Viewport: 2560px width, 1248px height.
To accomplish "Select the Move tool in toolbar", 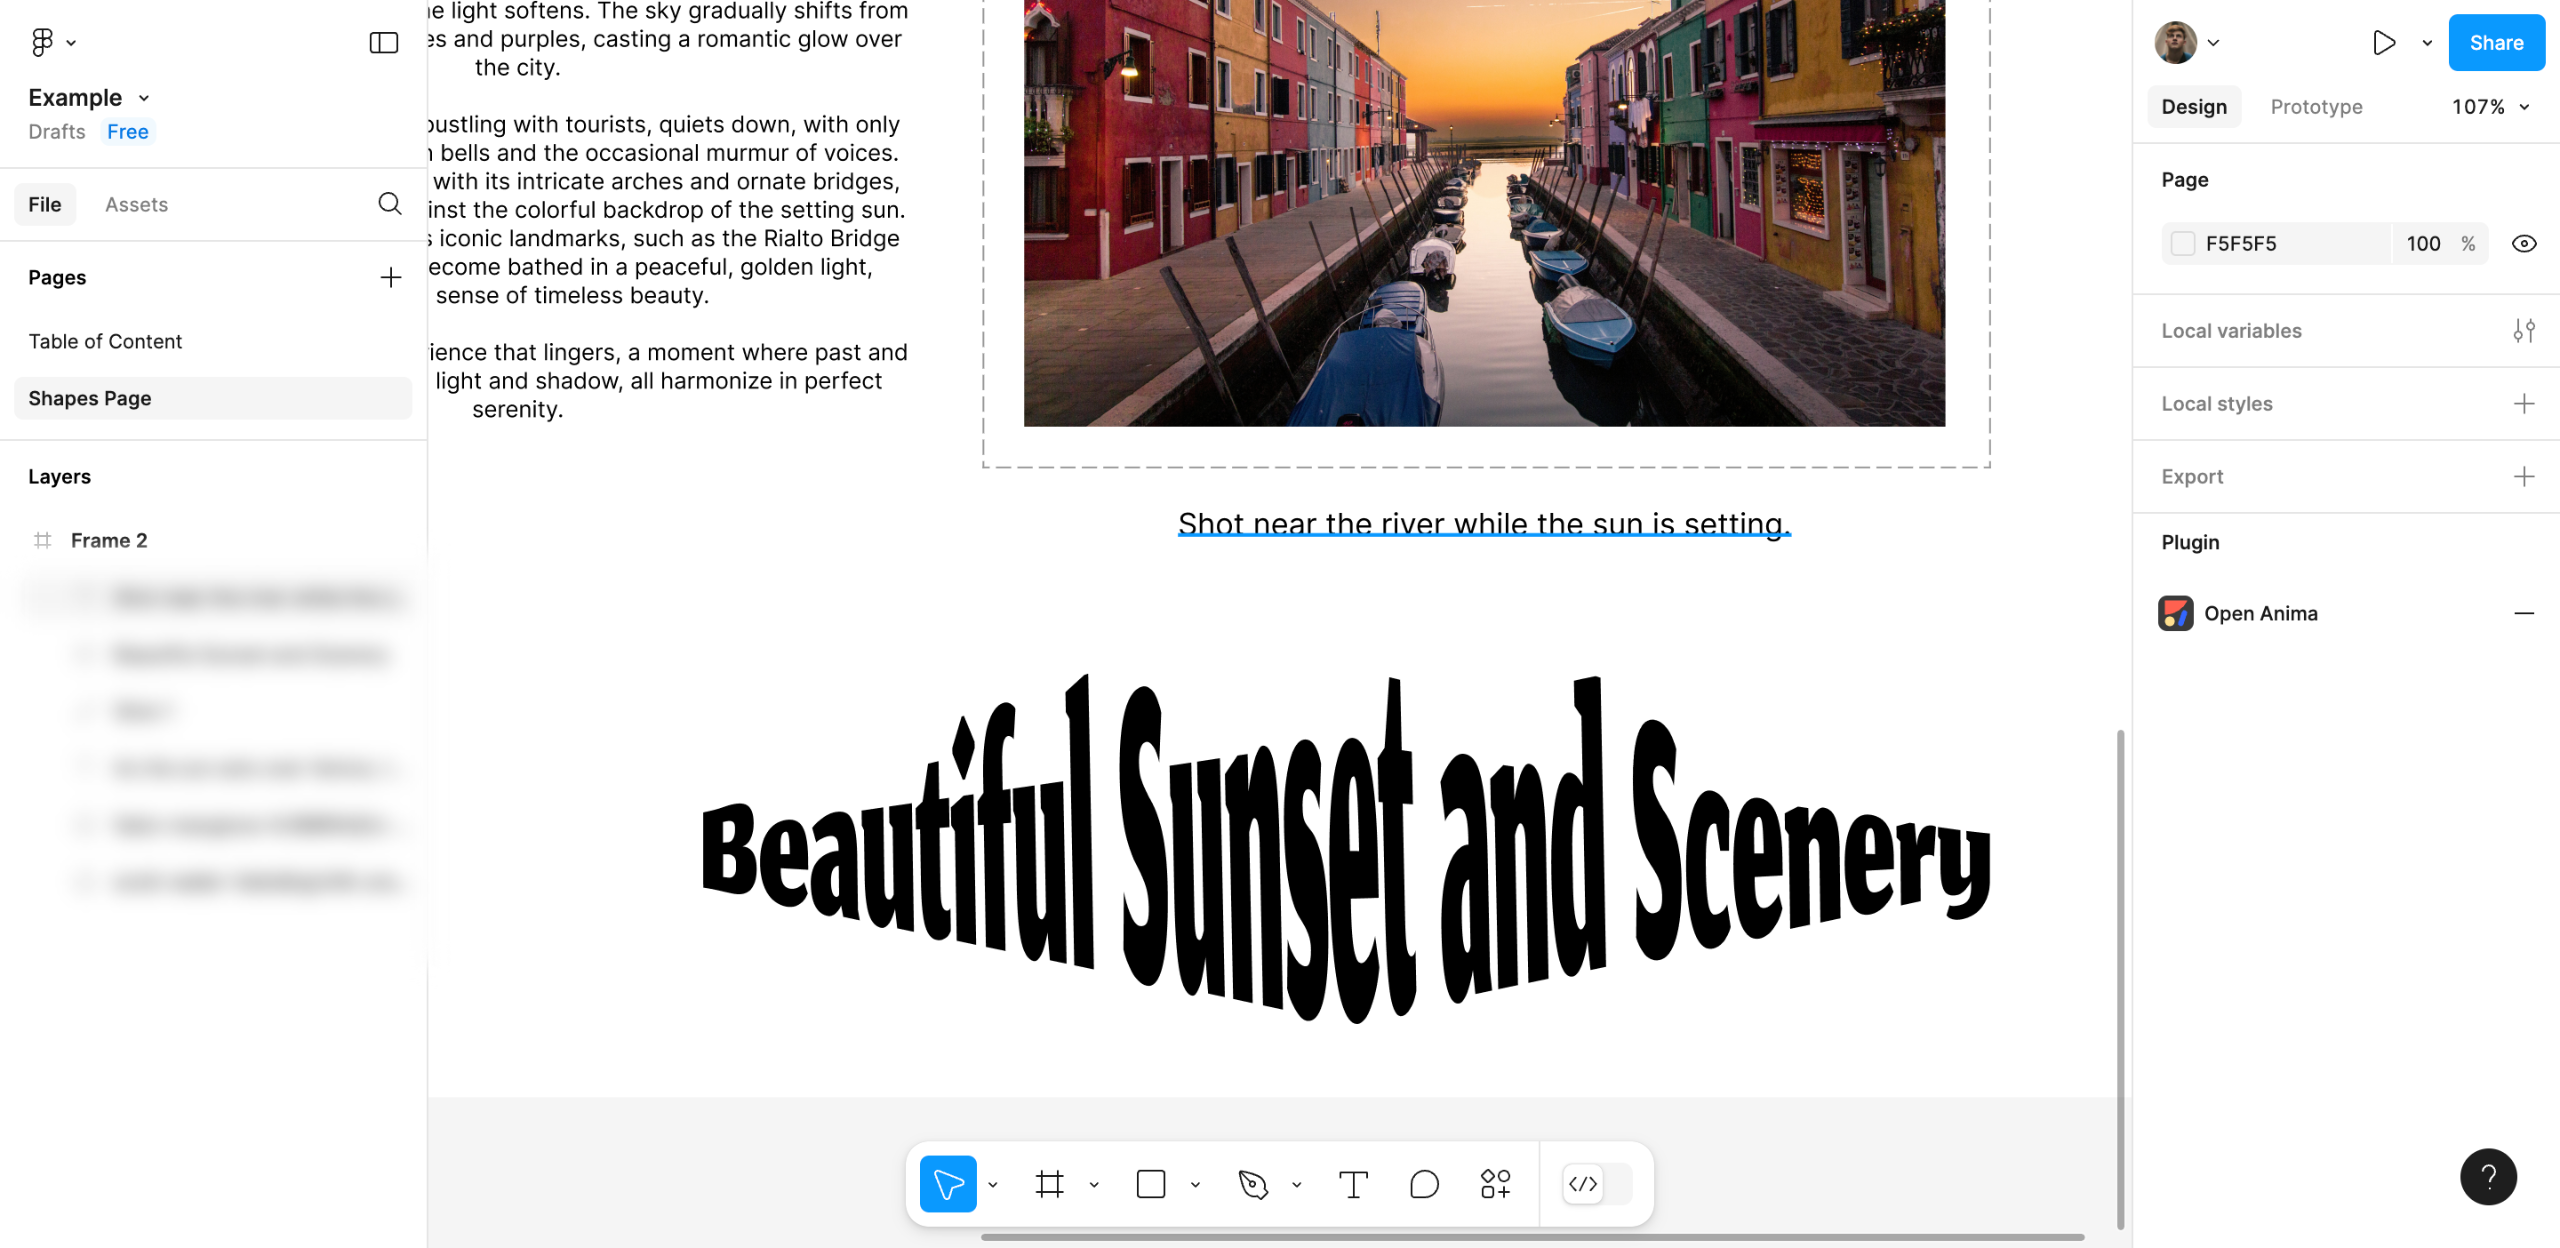I will click(947, 1184).
